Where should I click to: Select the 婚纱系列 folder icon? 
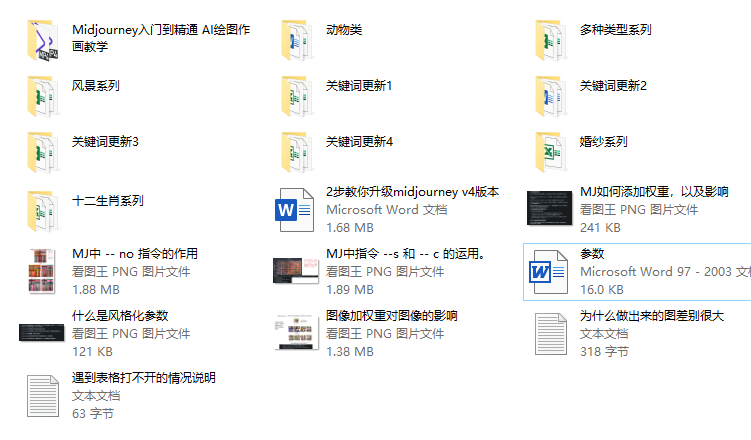click(551, 152)
